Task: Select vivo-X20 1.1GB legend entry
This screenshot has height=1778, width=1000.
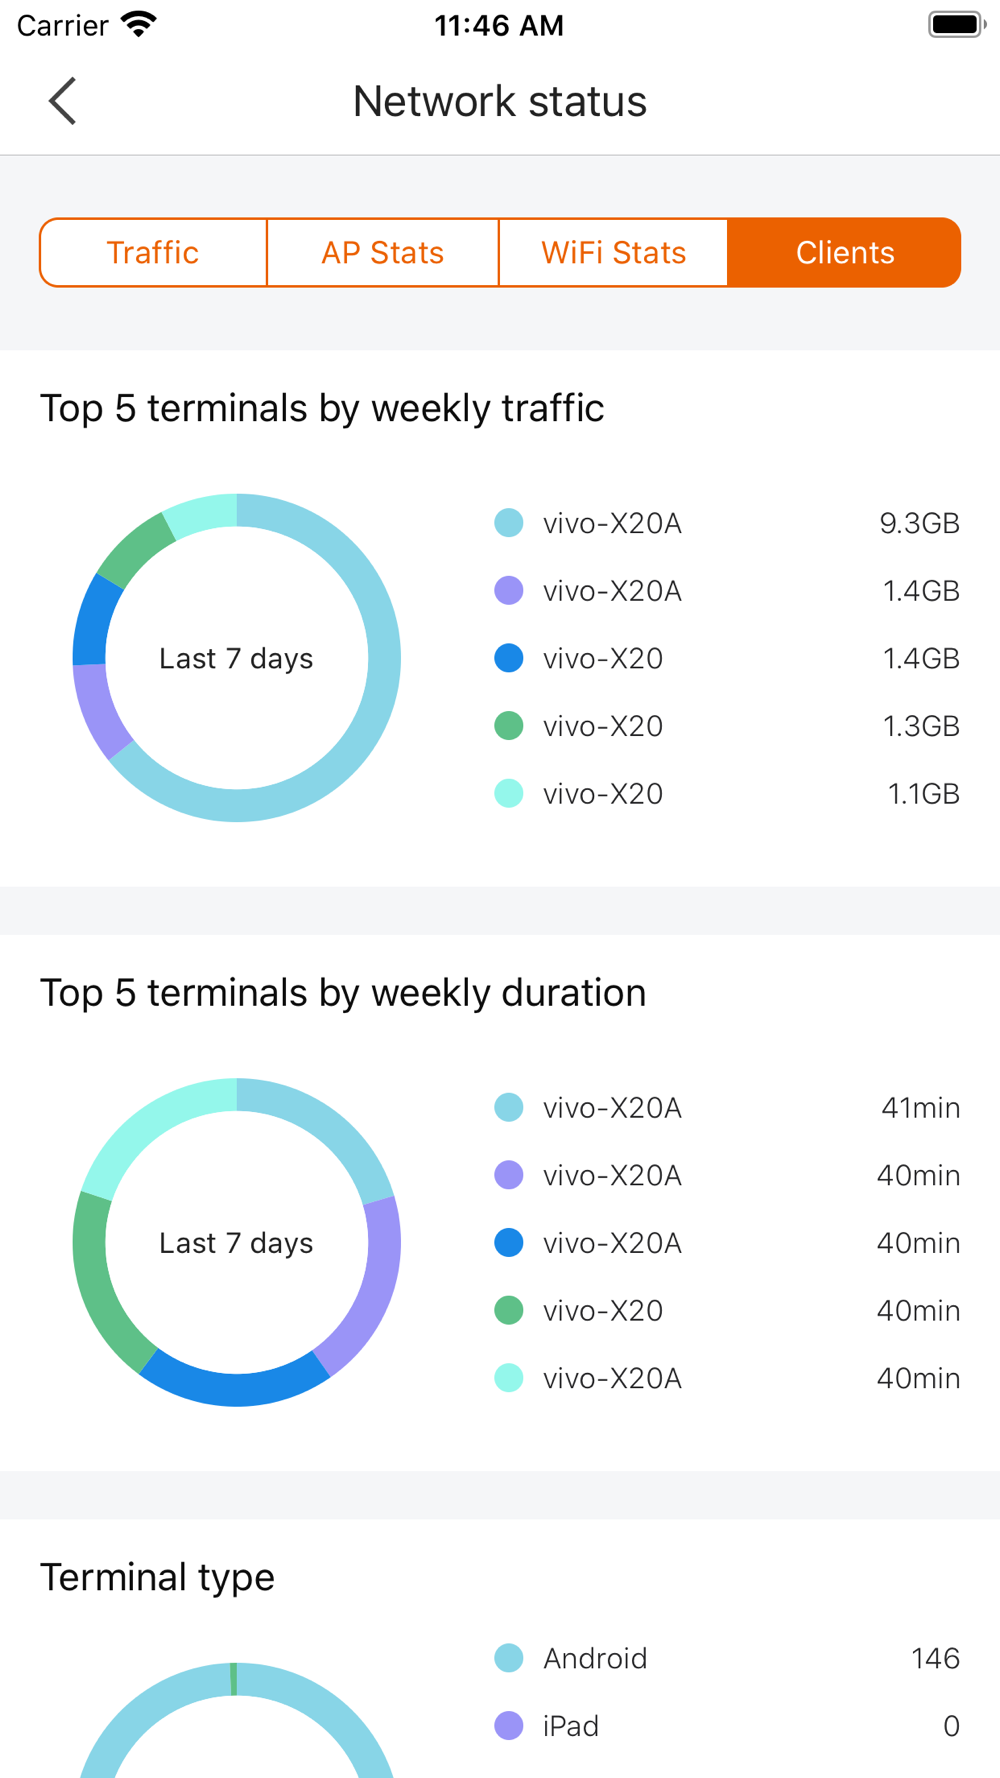Action: pos(727,794)
